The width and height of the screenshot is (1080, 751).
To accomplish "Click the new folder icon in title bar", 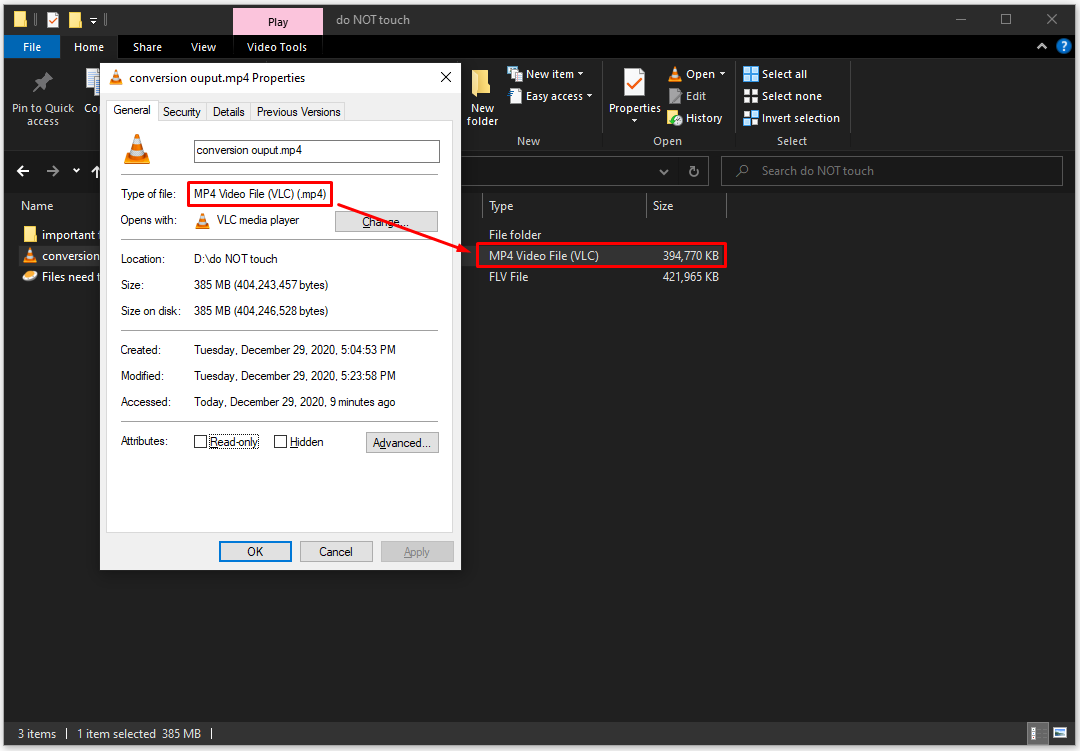I will pyautogui.click(x=75, y=20).
